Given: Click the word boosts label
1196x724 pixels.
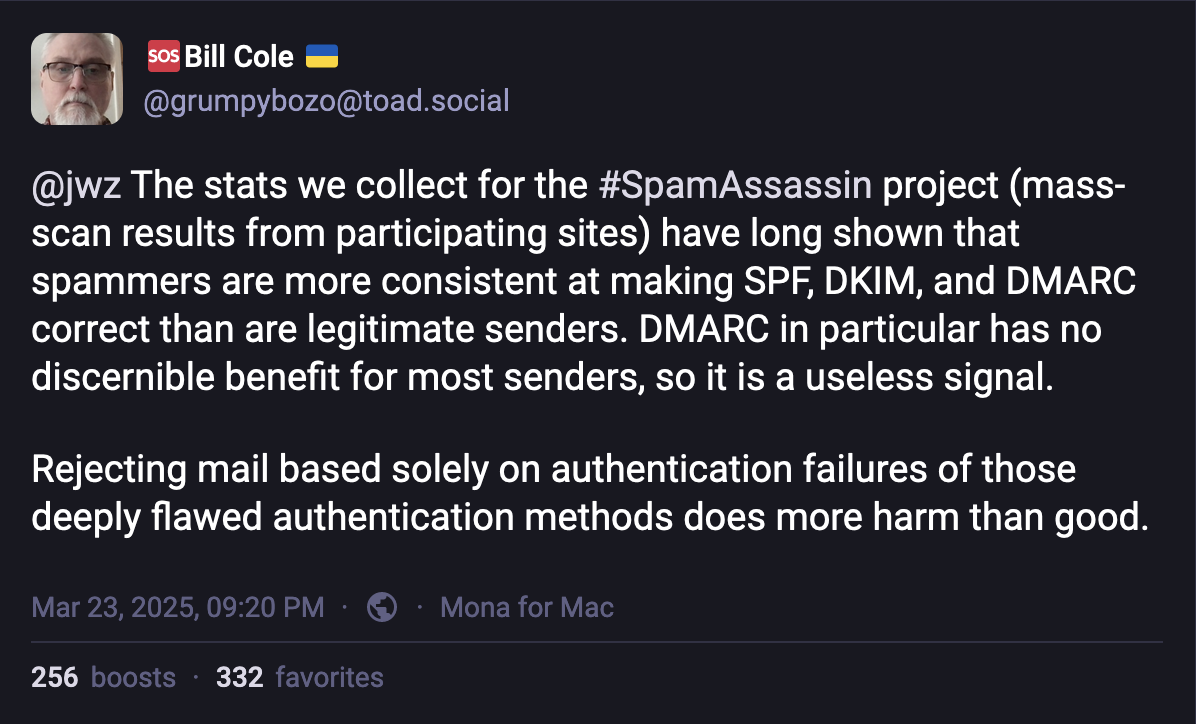Looking at the screenshot, I should coord(133,677).
